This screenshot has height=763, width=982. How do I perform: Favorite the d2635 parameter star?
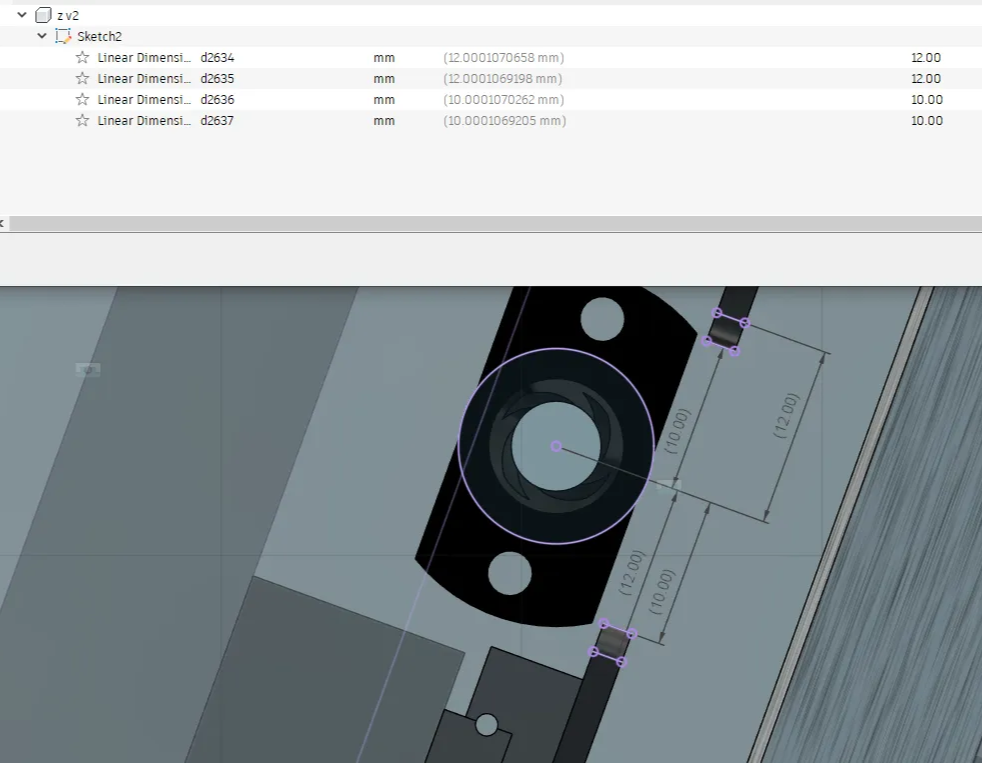click(82, 78)
